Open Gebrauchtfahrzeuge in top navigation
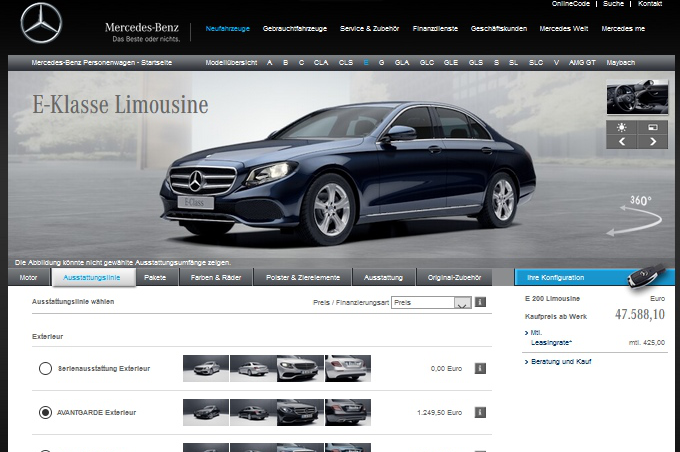 [x=295, y=29]
